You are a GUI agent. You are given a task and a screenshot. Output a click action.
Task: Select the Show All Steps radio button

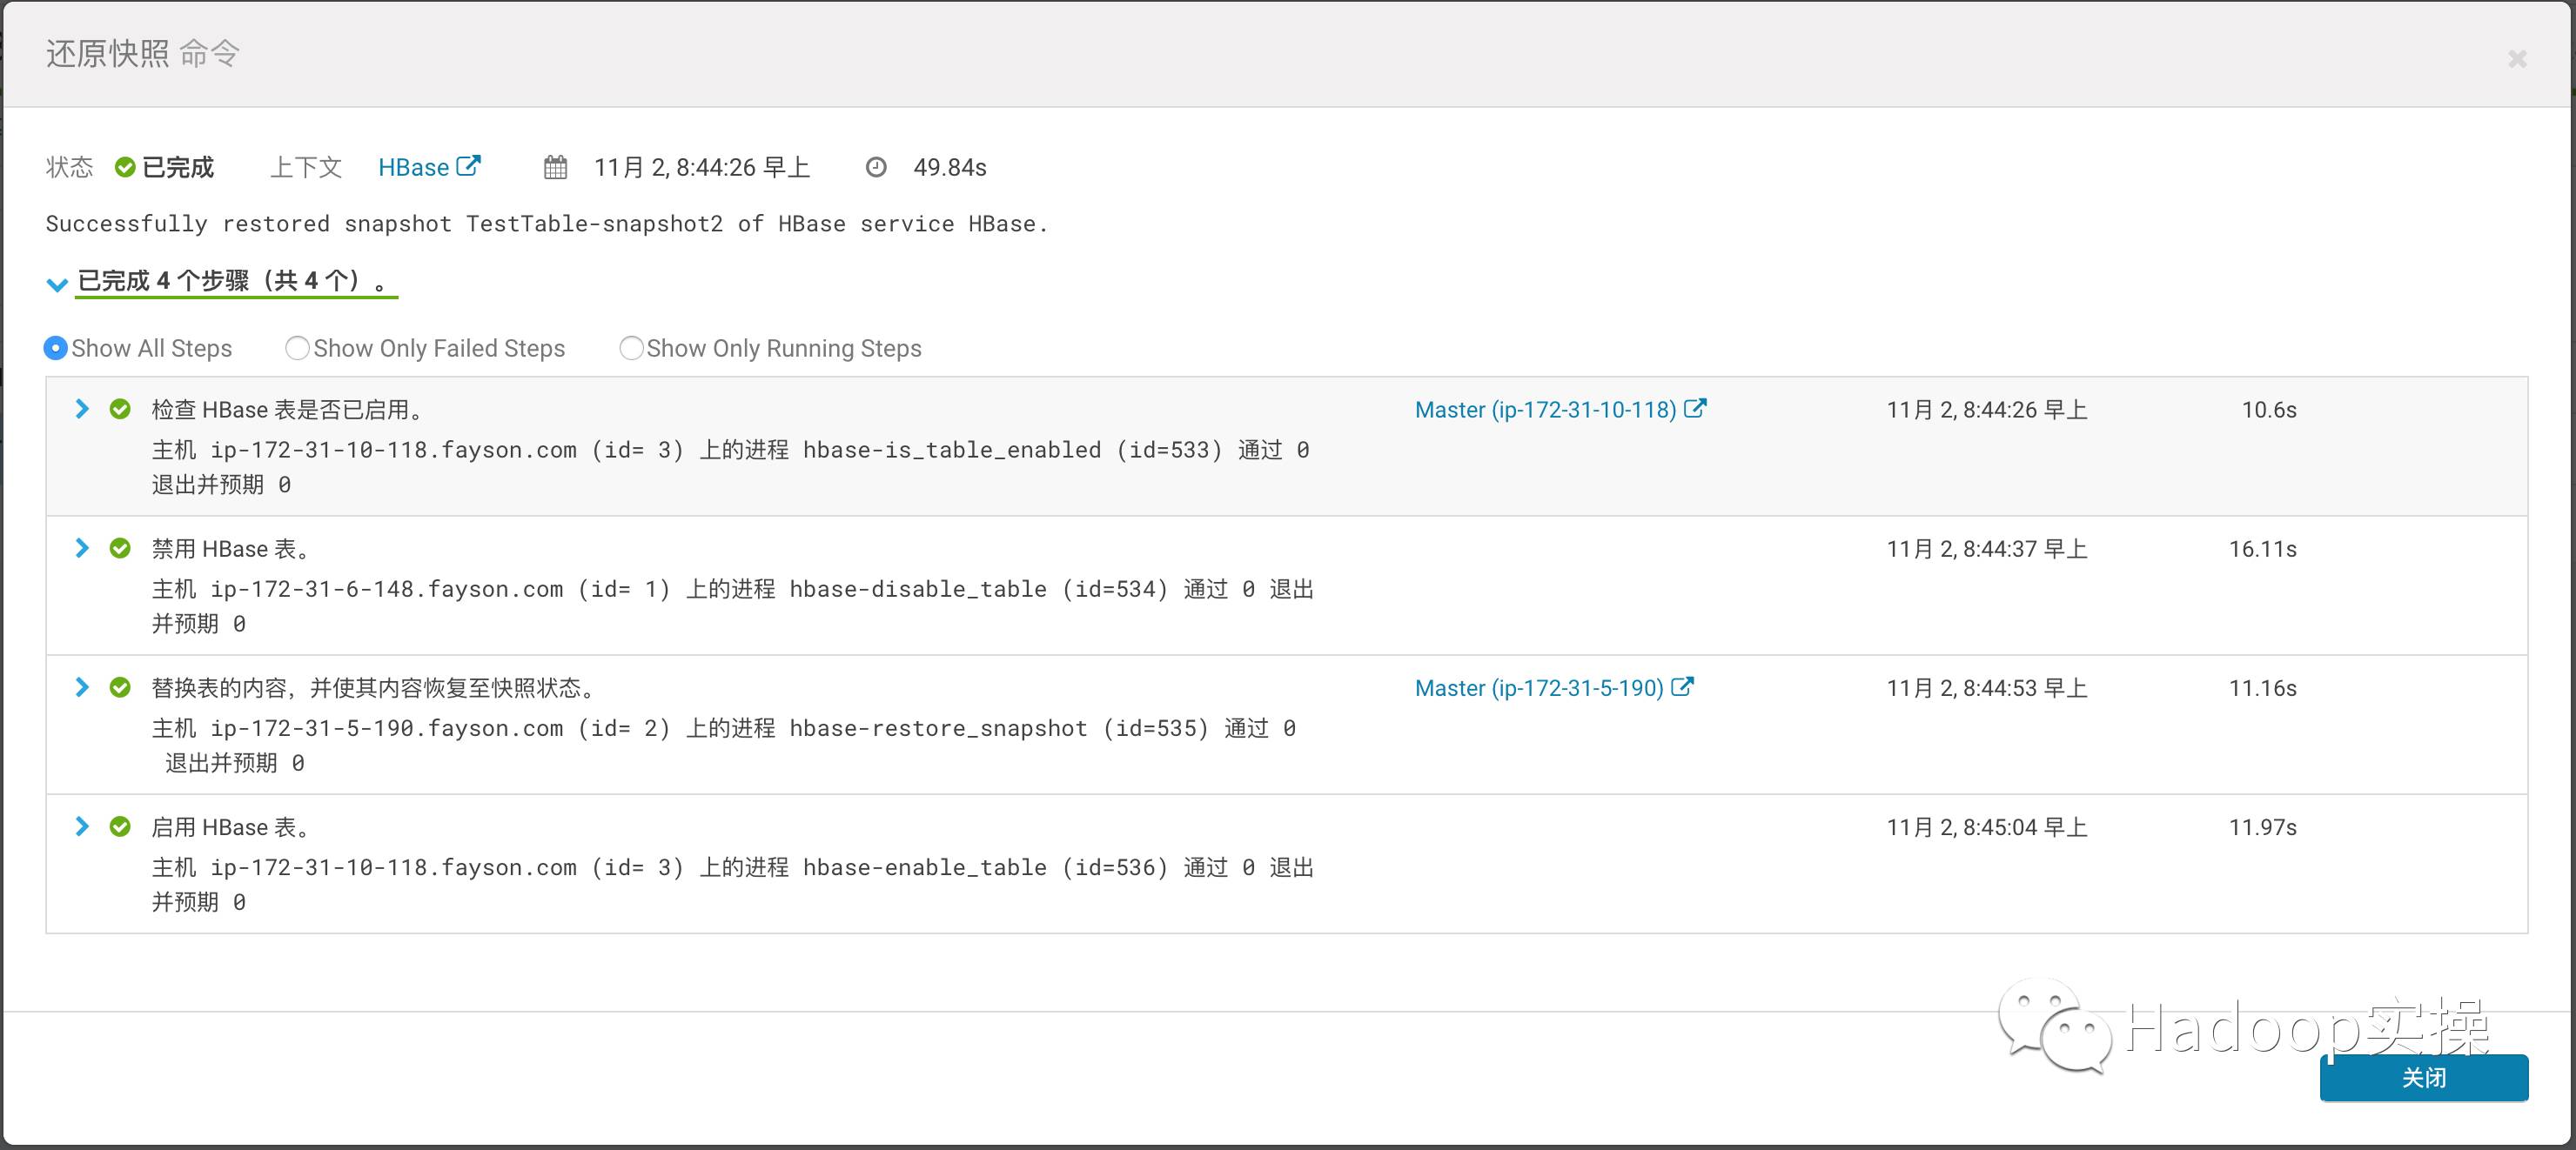click(x=56, y=348)
